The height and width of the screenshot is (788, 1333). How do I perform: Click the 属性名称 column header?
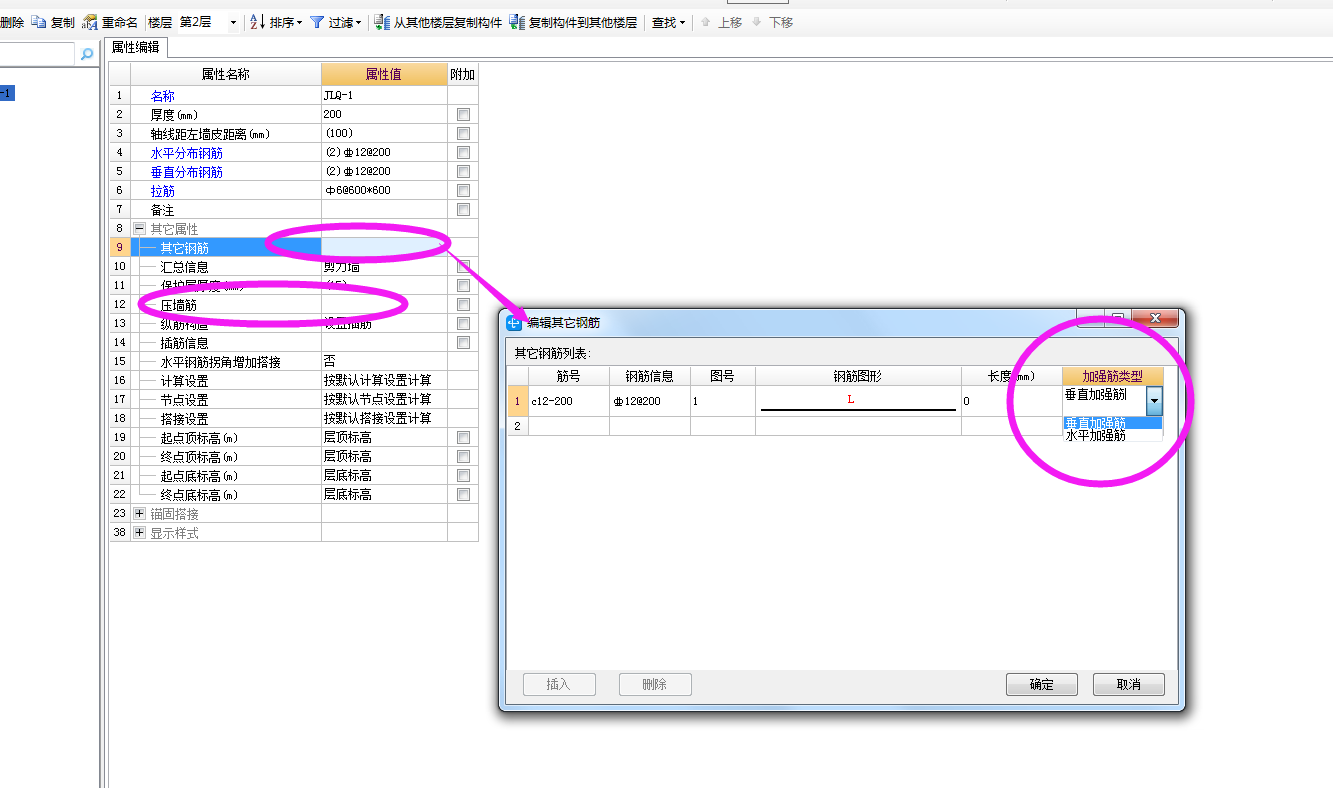coord(226,74)
